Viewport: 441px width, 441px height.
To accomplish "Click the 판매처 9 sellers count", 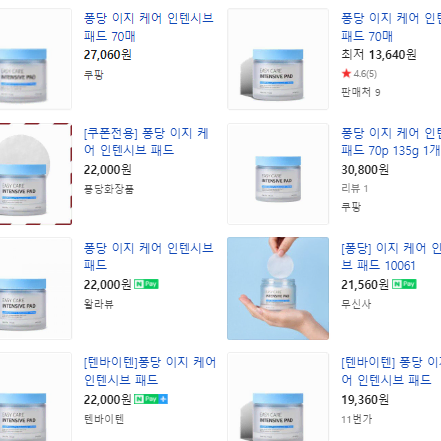I will point(361,92).
